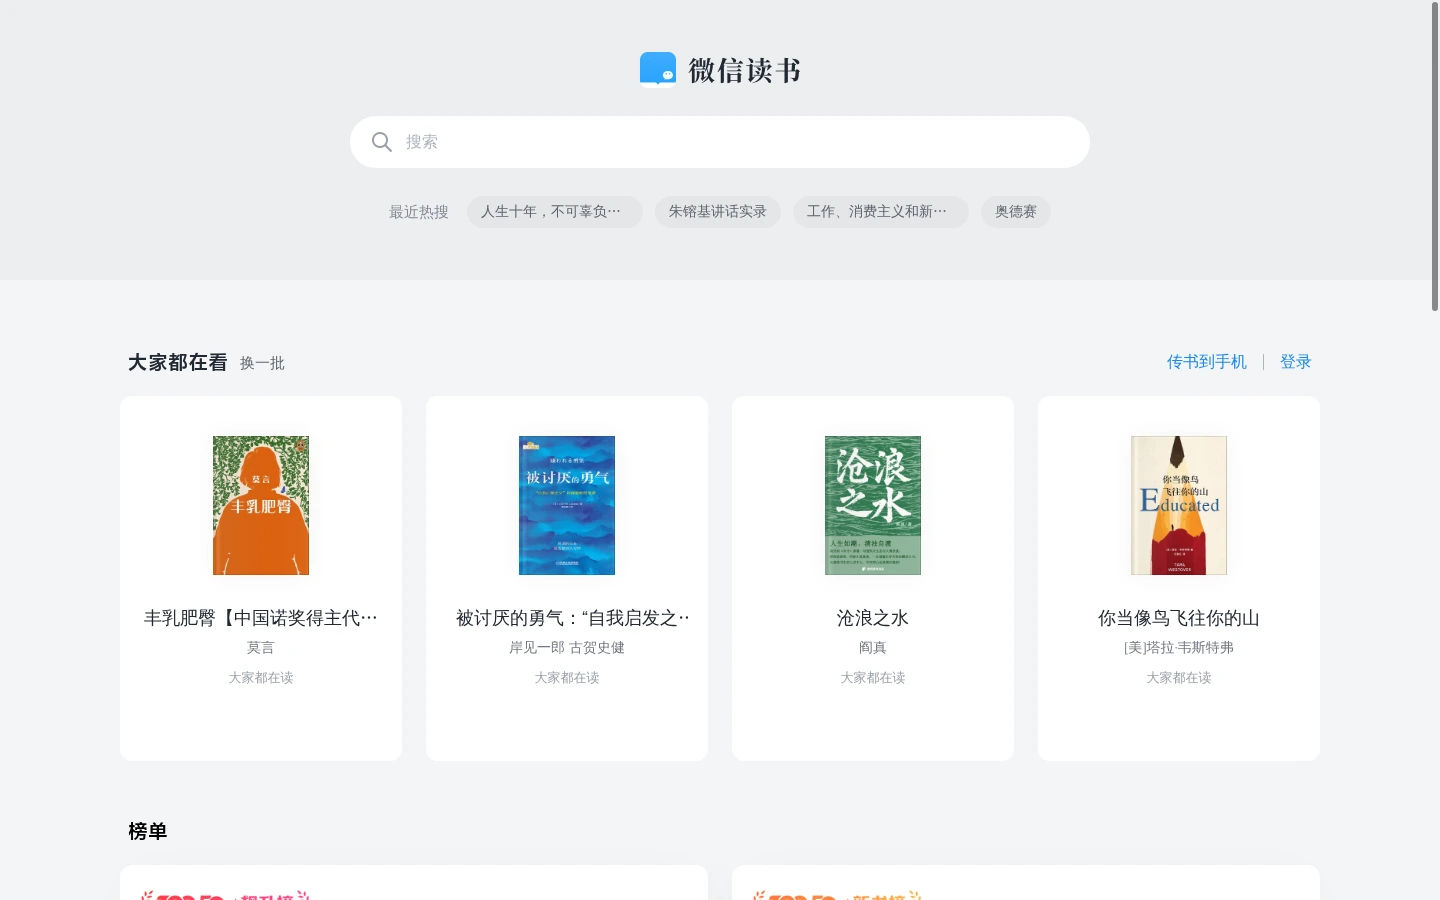This screenshot has height=900, width=1440.
Task: Click the WeRead blue logo icon
Action: point(658,70)
